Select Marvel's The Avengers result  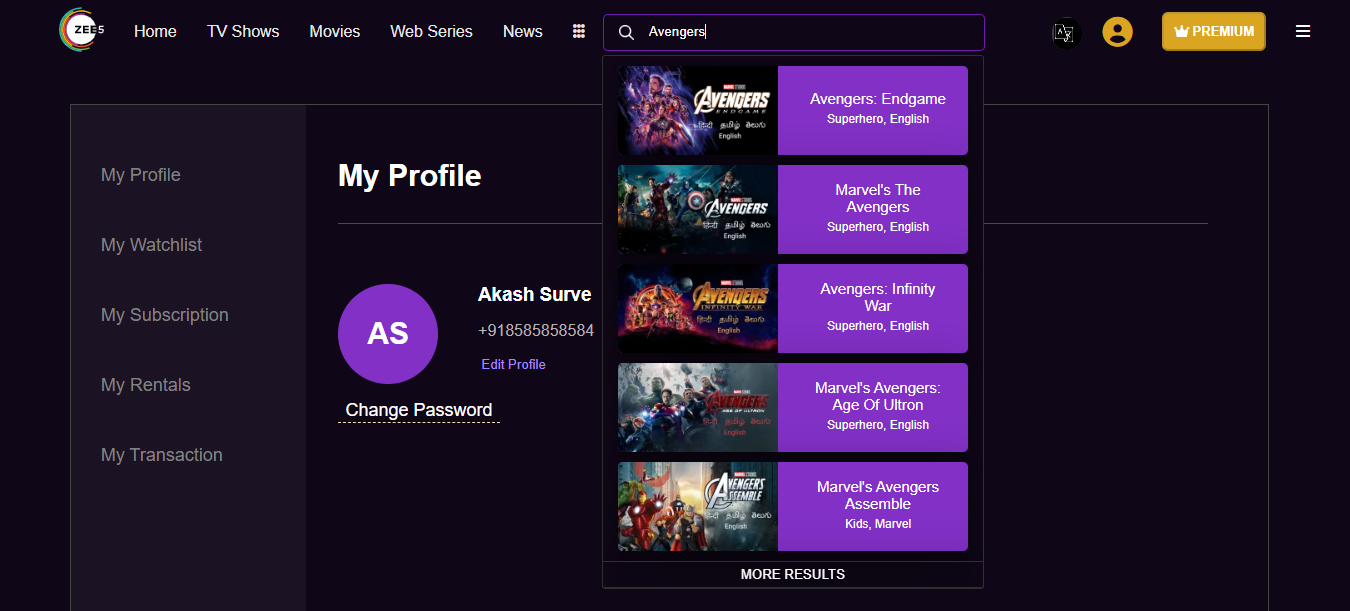(x=792, y=209)
